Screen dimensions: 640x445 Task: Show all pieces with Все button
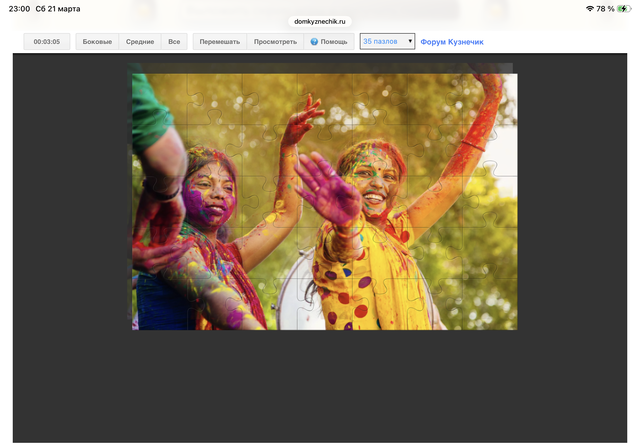click(x=174, y=42)
